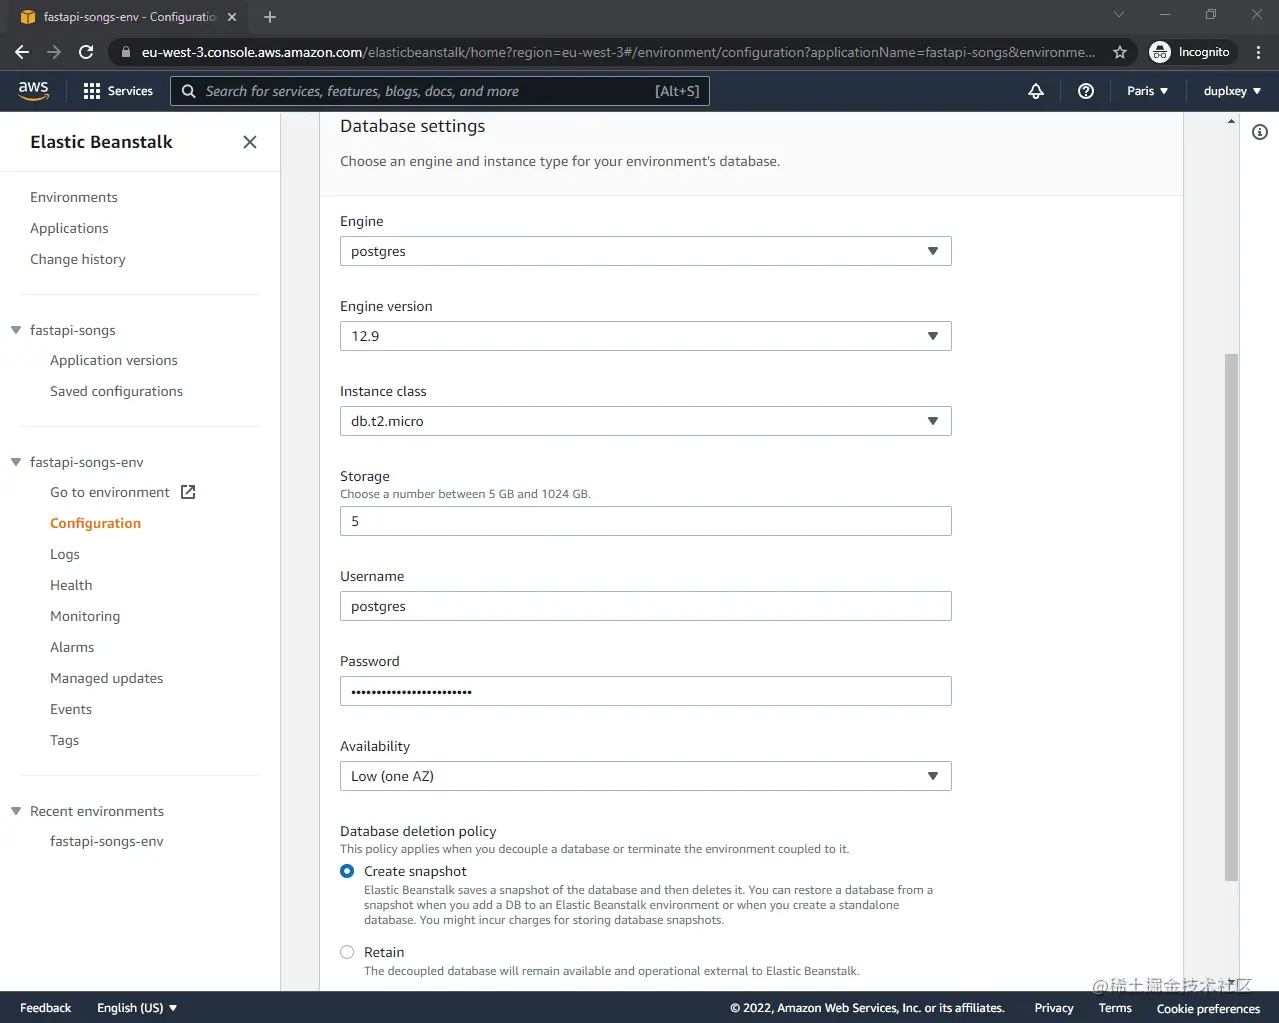Open Saved configurations

point(116,391)
